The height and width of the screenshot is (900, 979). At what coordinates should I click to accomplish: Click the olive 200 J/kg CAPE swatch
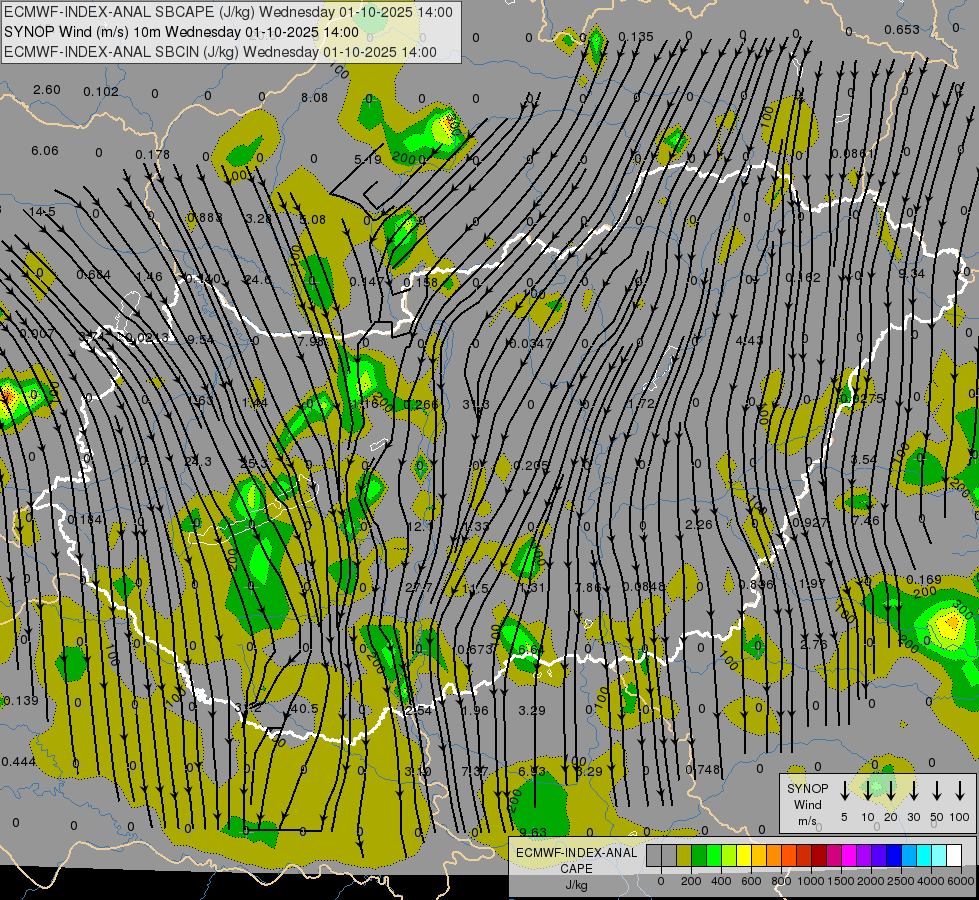coord(684,856)
